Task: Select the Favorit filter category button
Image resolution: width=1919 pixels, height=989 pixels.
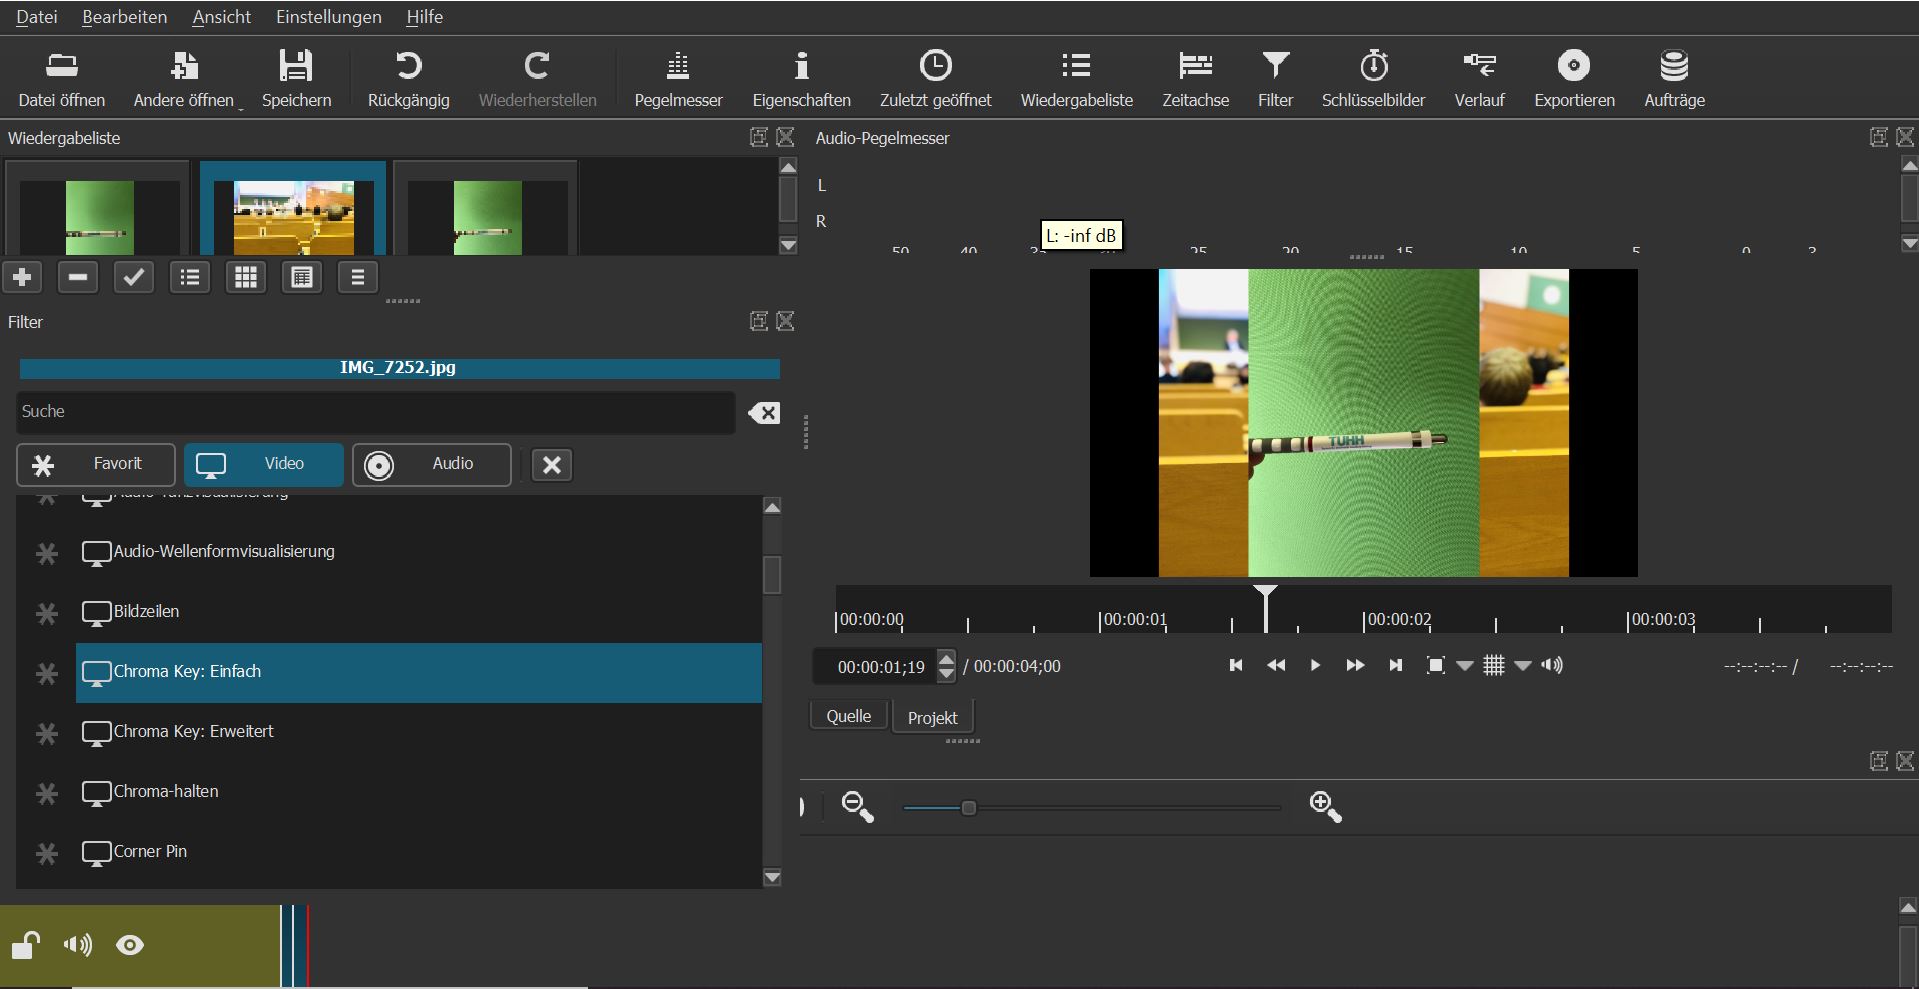Action: click(96, 464)
